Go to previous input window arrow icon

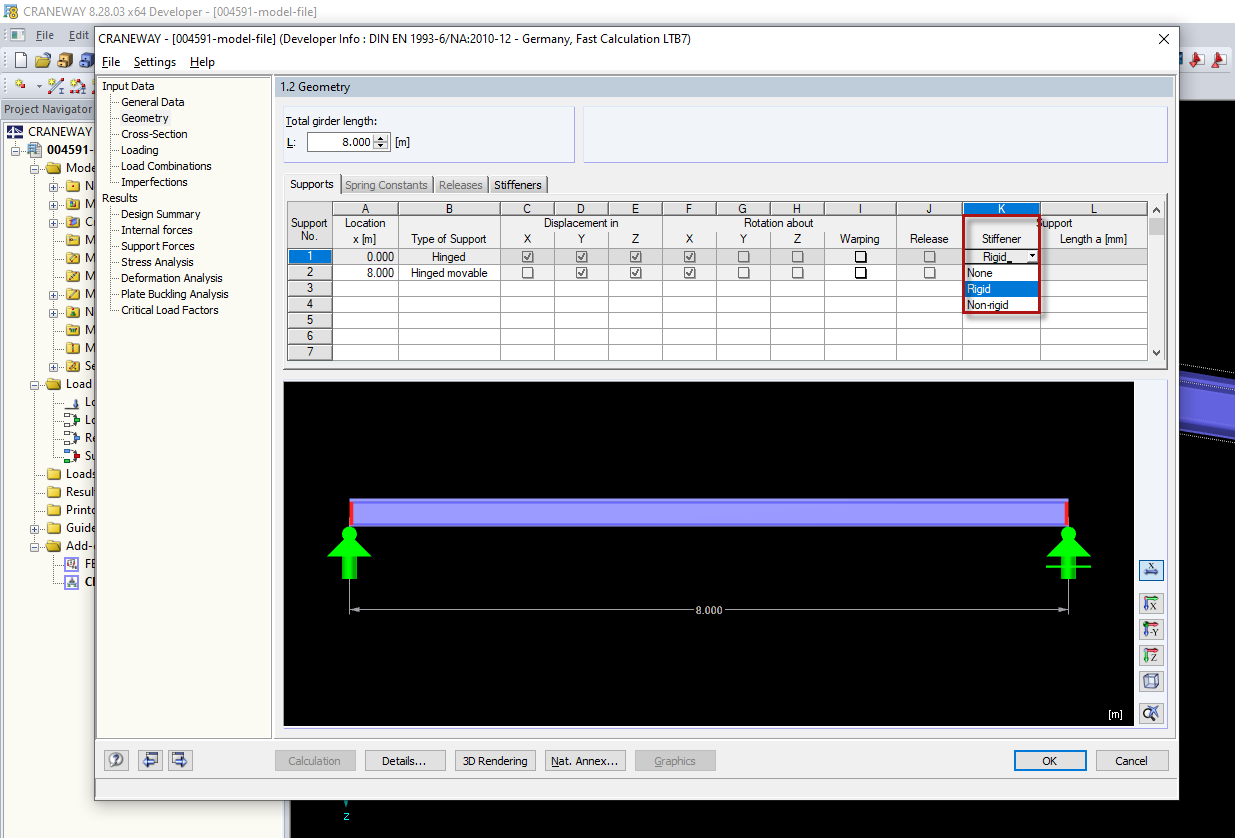(x=150, y=760)
